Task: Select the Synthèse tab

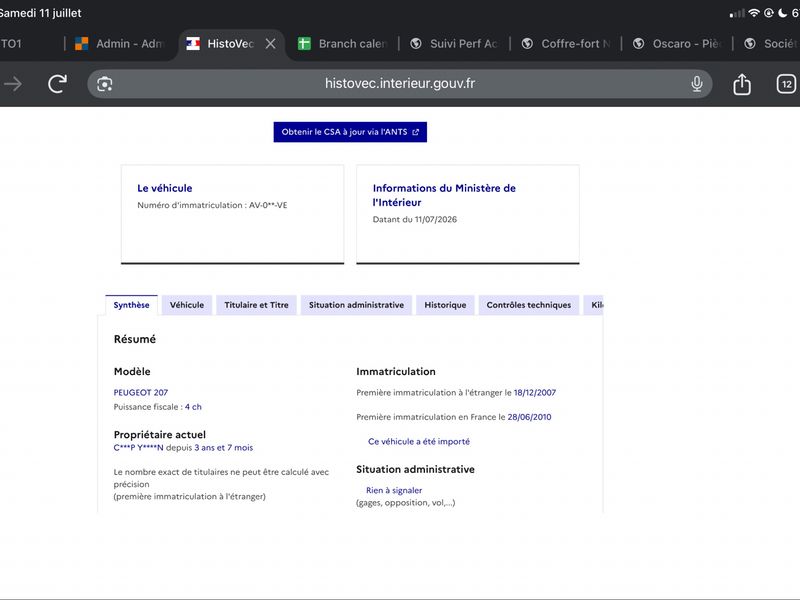Action: point(131,305)
